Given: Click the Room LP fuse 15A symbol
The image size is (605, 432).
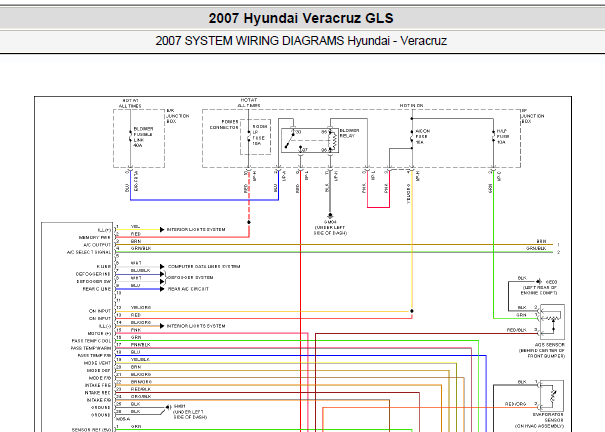Looking at the screenshot, I should 249,136.
